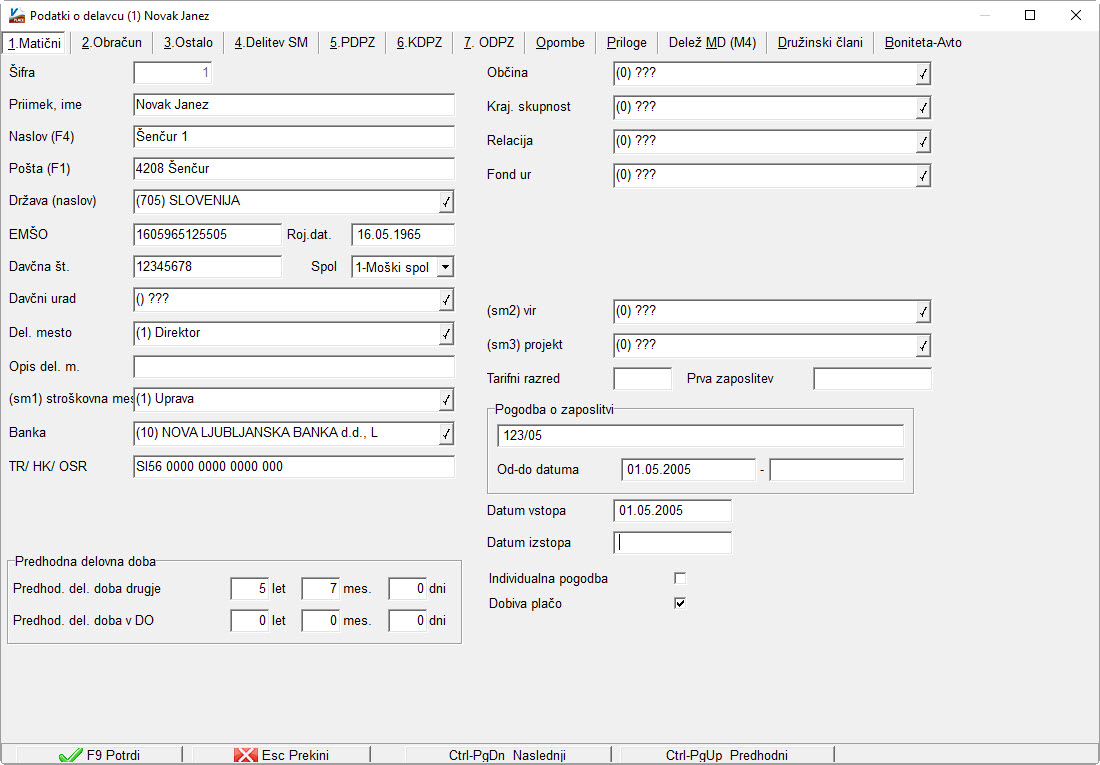Viewport: 1100px width, 765px height.
Task: Open the (sm3) projekt lookup arrow
Action: [923, 346]
